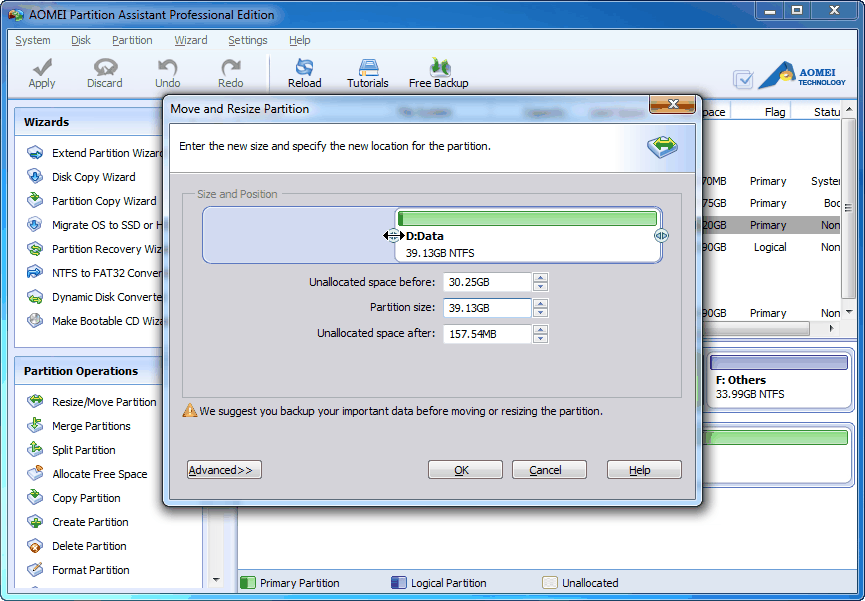This screenshot has width=865, height=601.
Task: Click the partition list scroll up arrow
Action: tap(849, 109)
